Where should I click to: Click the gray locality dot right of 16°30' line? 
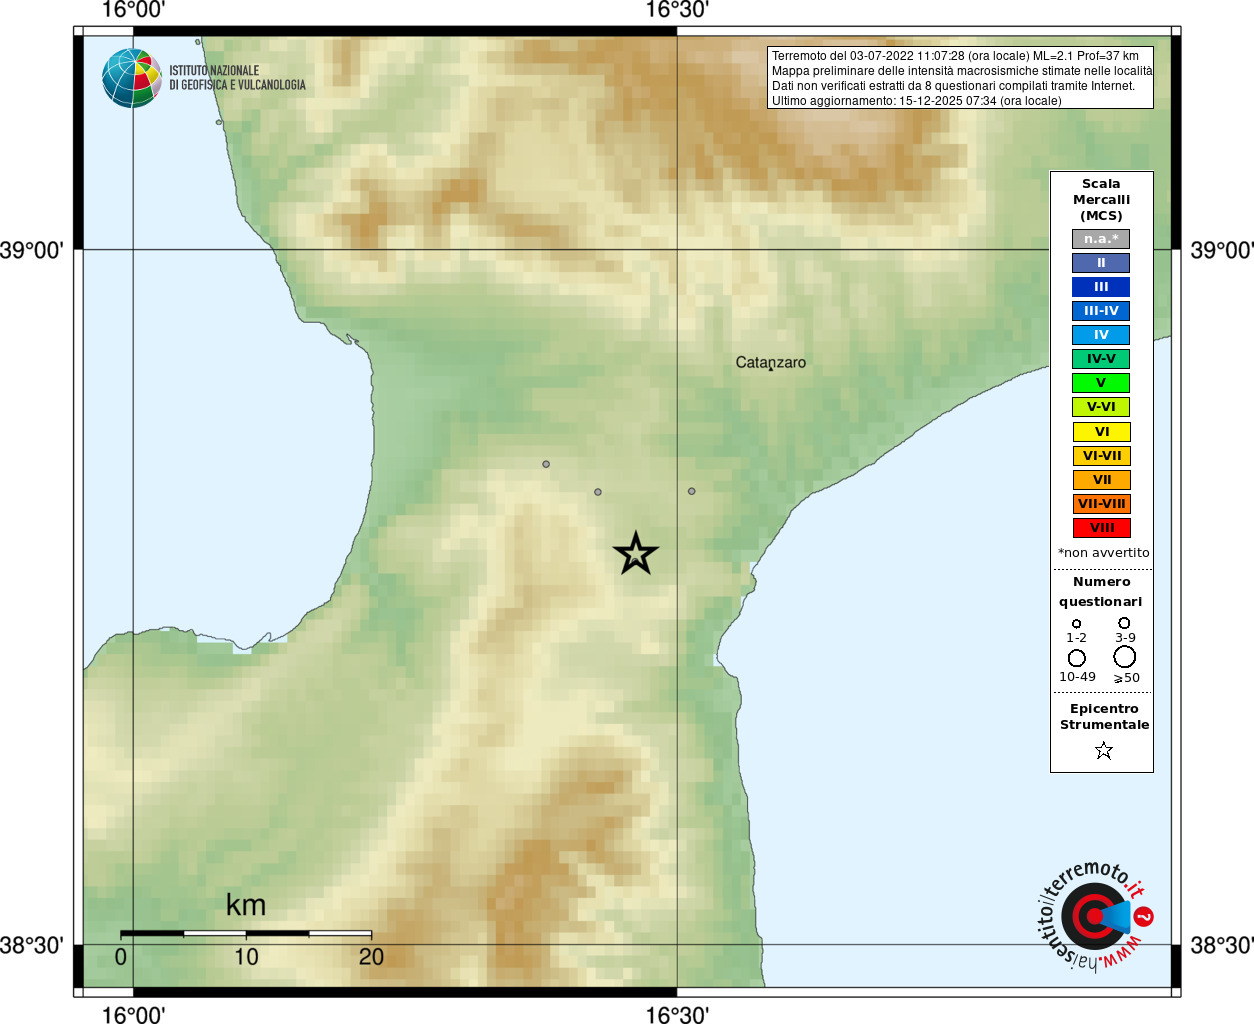tap(692, 491)
